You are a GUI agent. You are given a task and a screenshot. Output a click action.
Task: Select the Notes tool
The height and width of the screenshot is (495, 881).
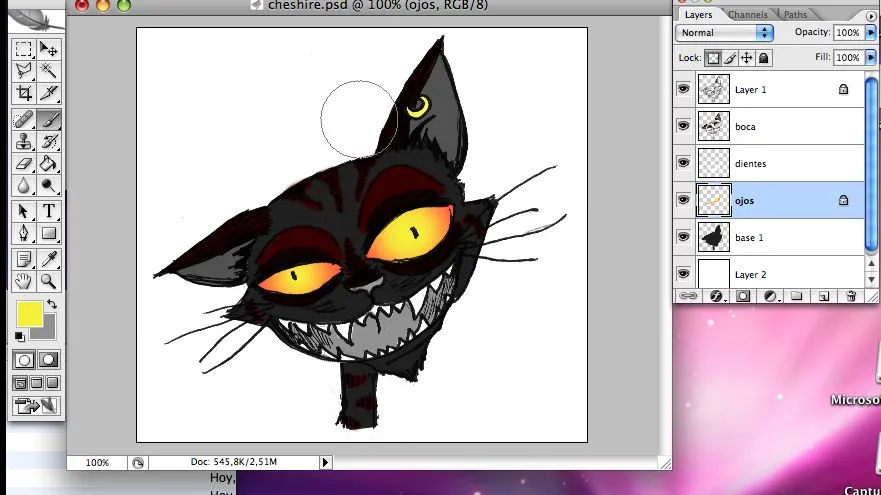point(24,259)
